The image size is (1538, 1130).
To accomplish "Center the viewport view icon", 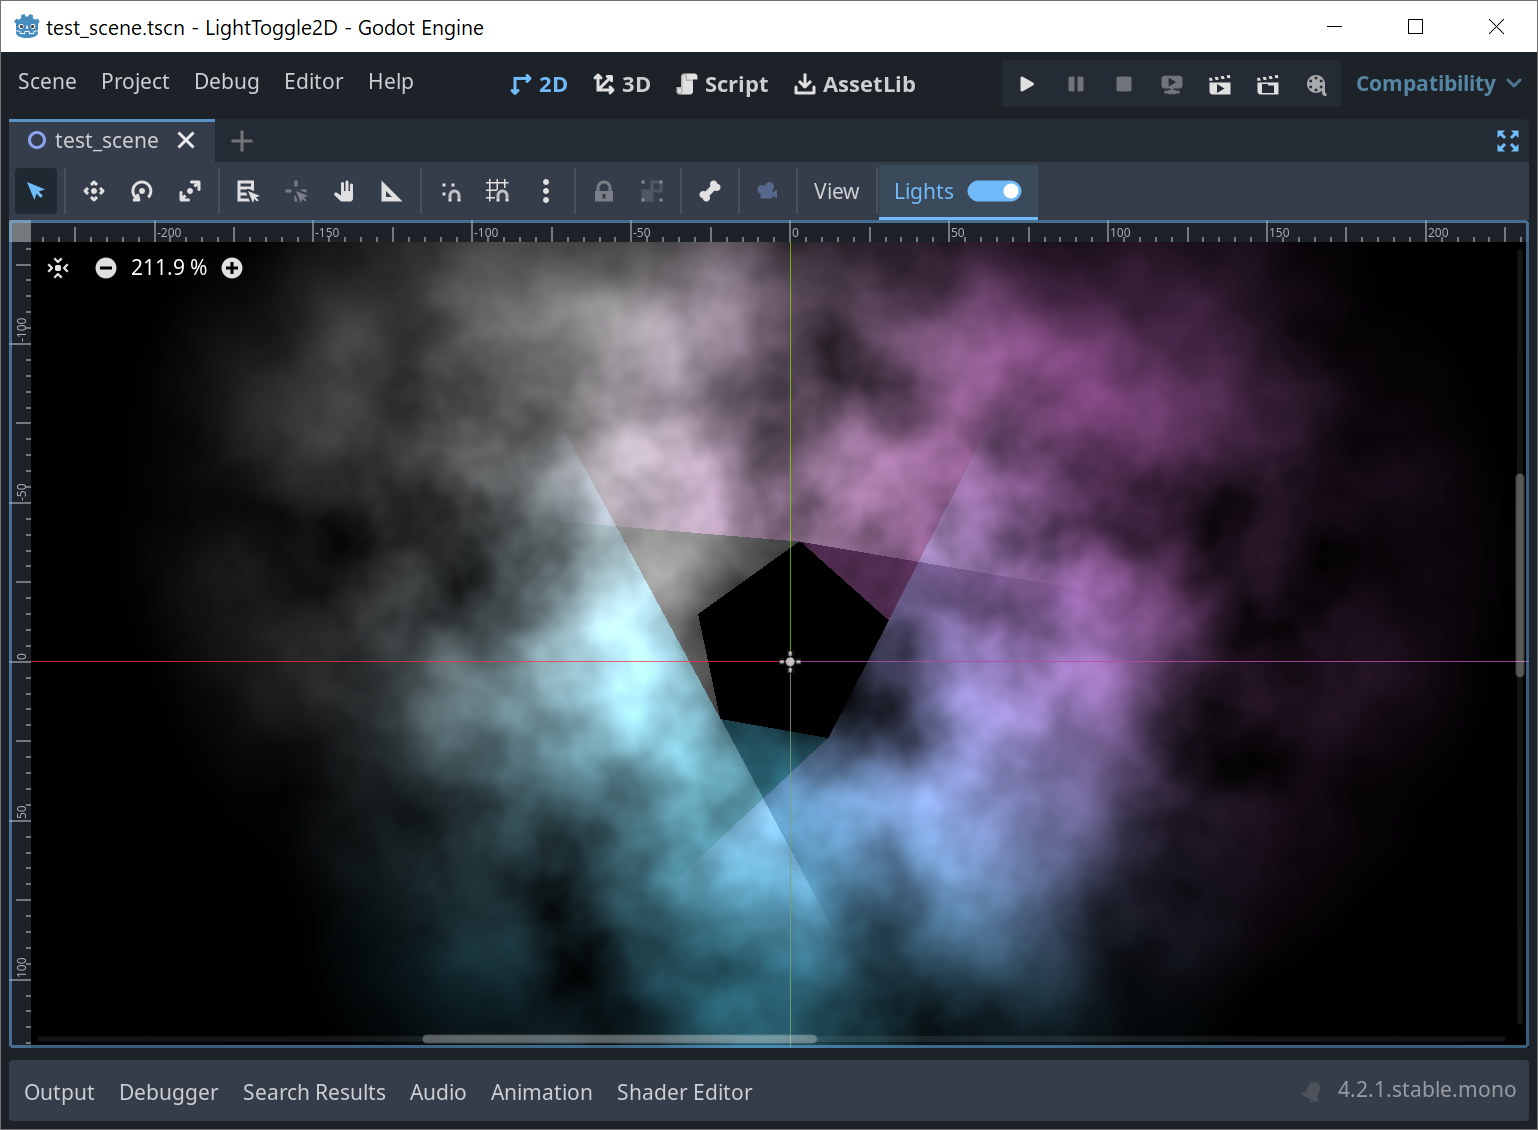I will coord(59,268).
